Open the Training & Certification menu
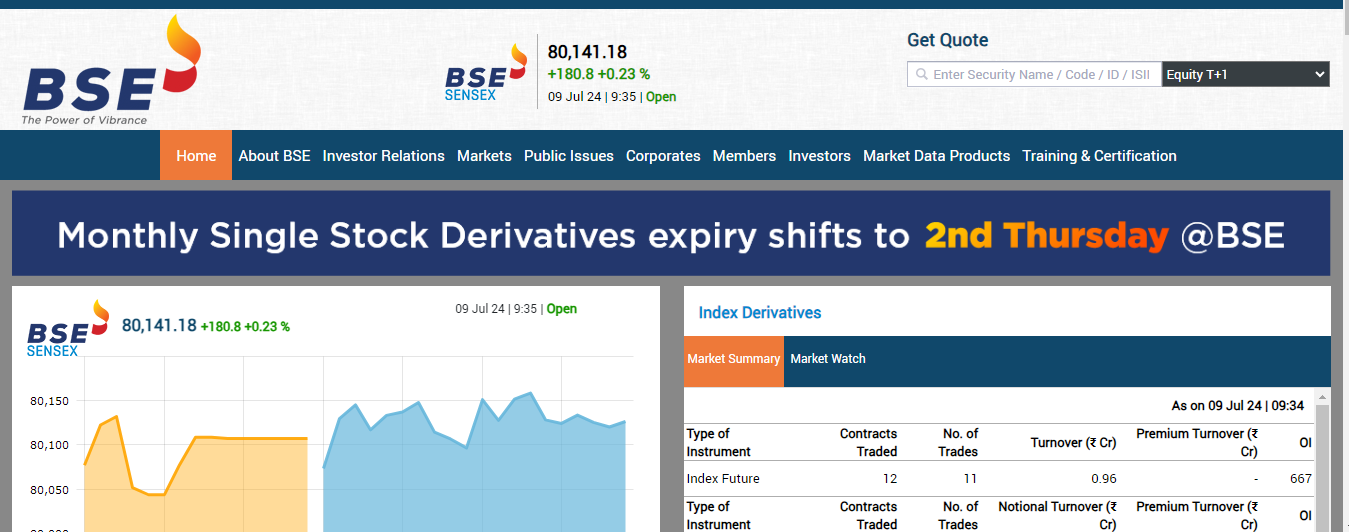 coord(1099,156)
